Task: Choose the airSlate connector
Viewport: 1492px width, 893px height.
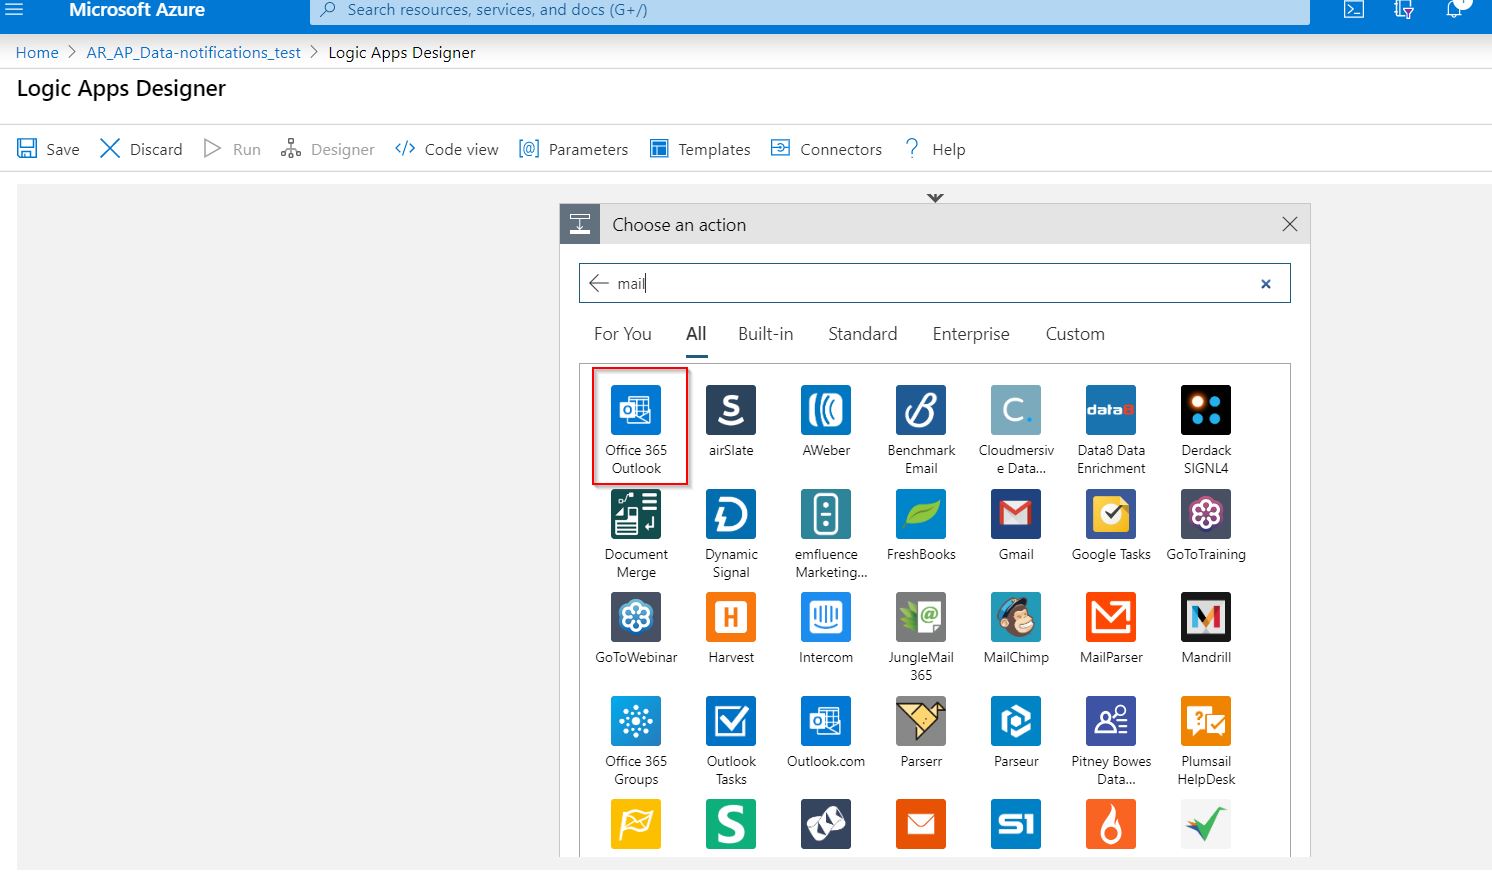Action: [731, 421]
